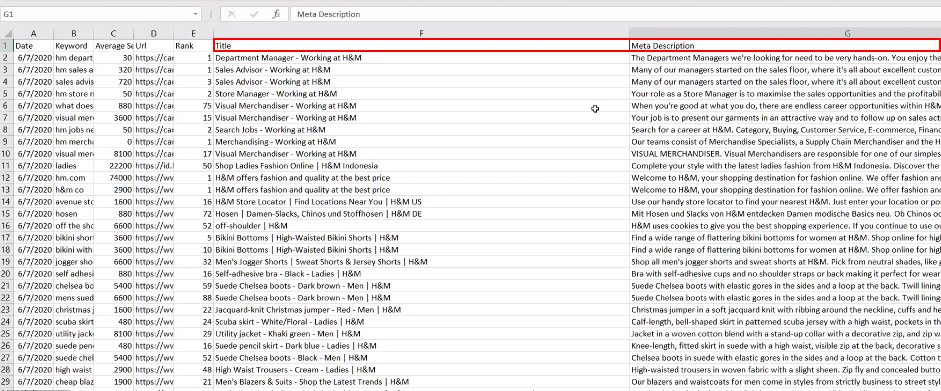Viewport: 941px width, 391px height.
Task: Select meta description starting 'Search for a career at H&M'
Action: tap(785, 130)
